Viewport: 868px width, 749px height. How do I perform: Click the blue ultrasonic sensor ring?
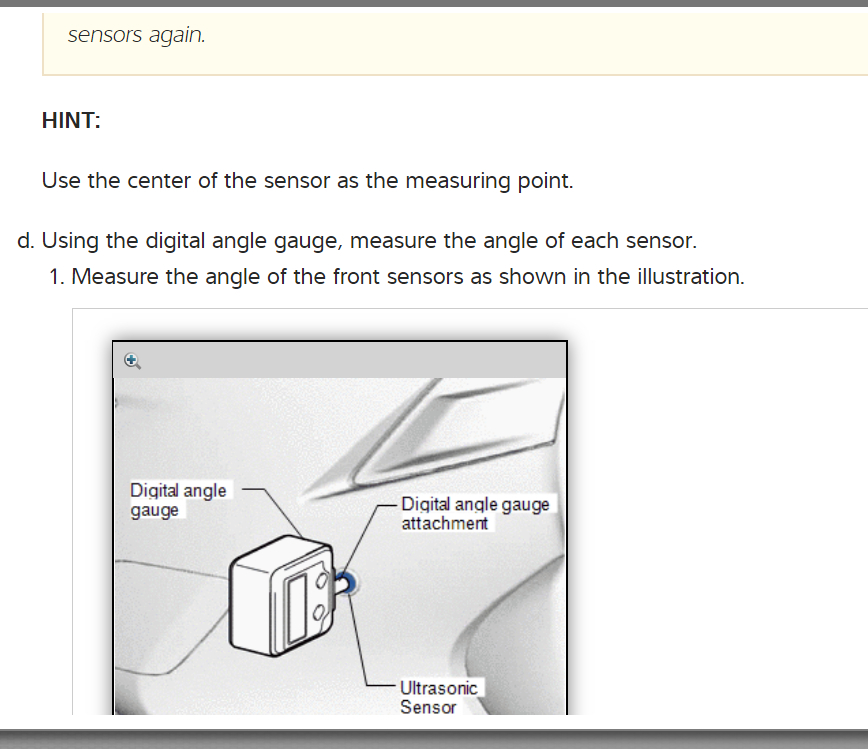(352, 583)
